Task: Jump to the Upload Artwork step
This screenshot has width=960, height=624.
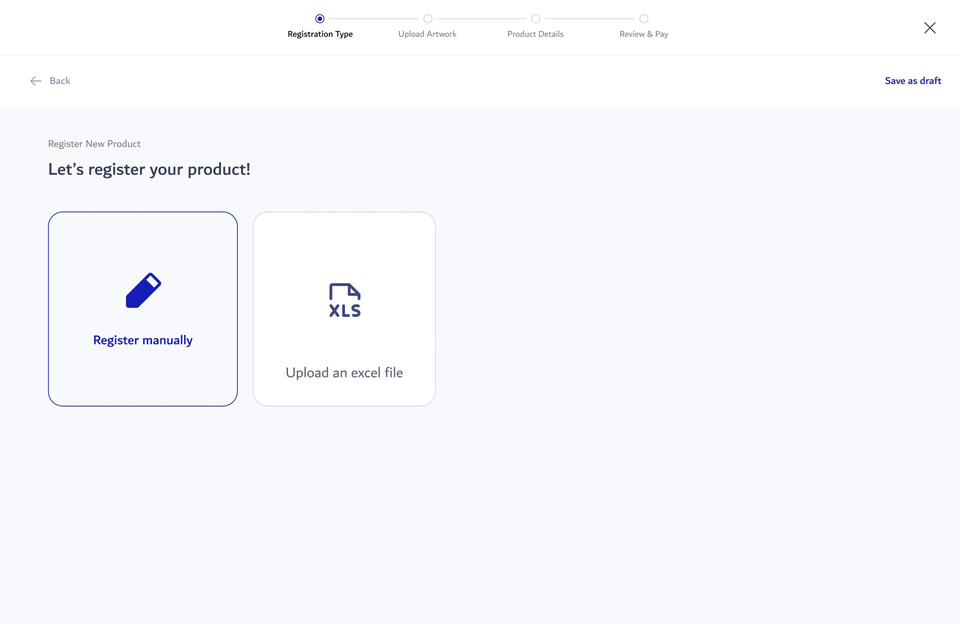Action: coord(427,26)
